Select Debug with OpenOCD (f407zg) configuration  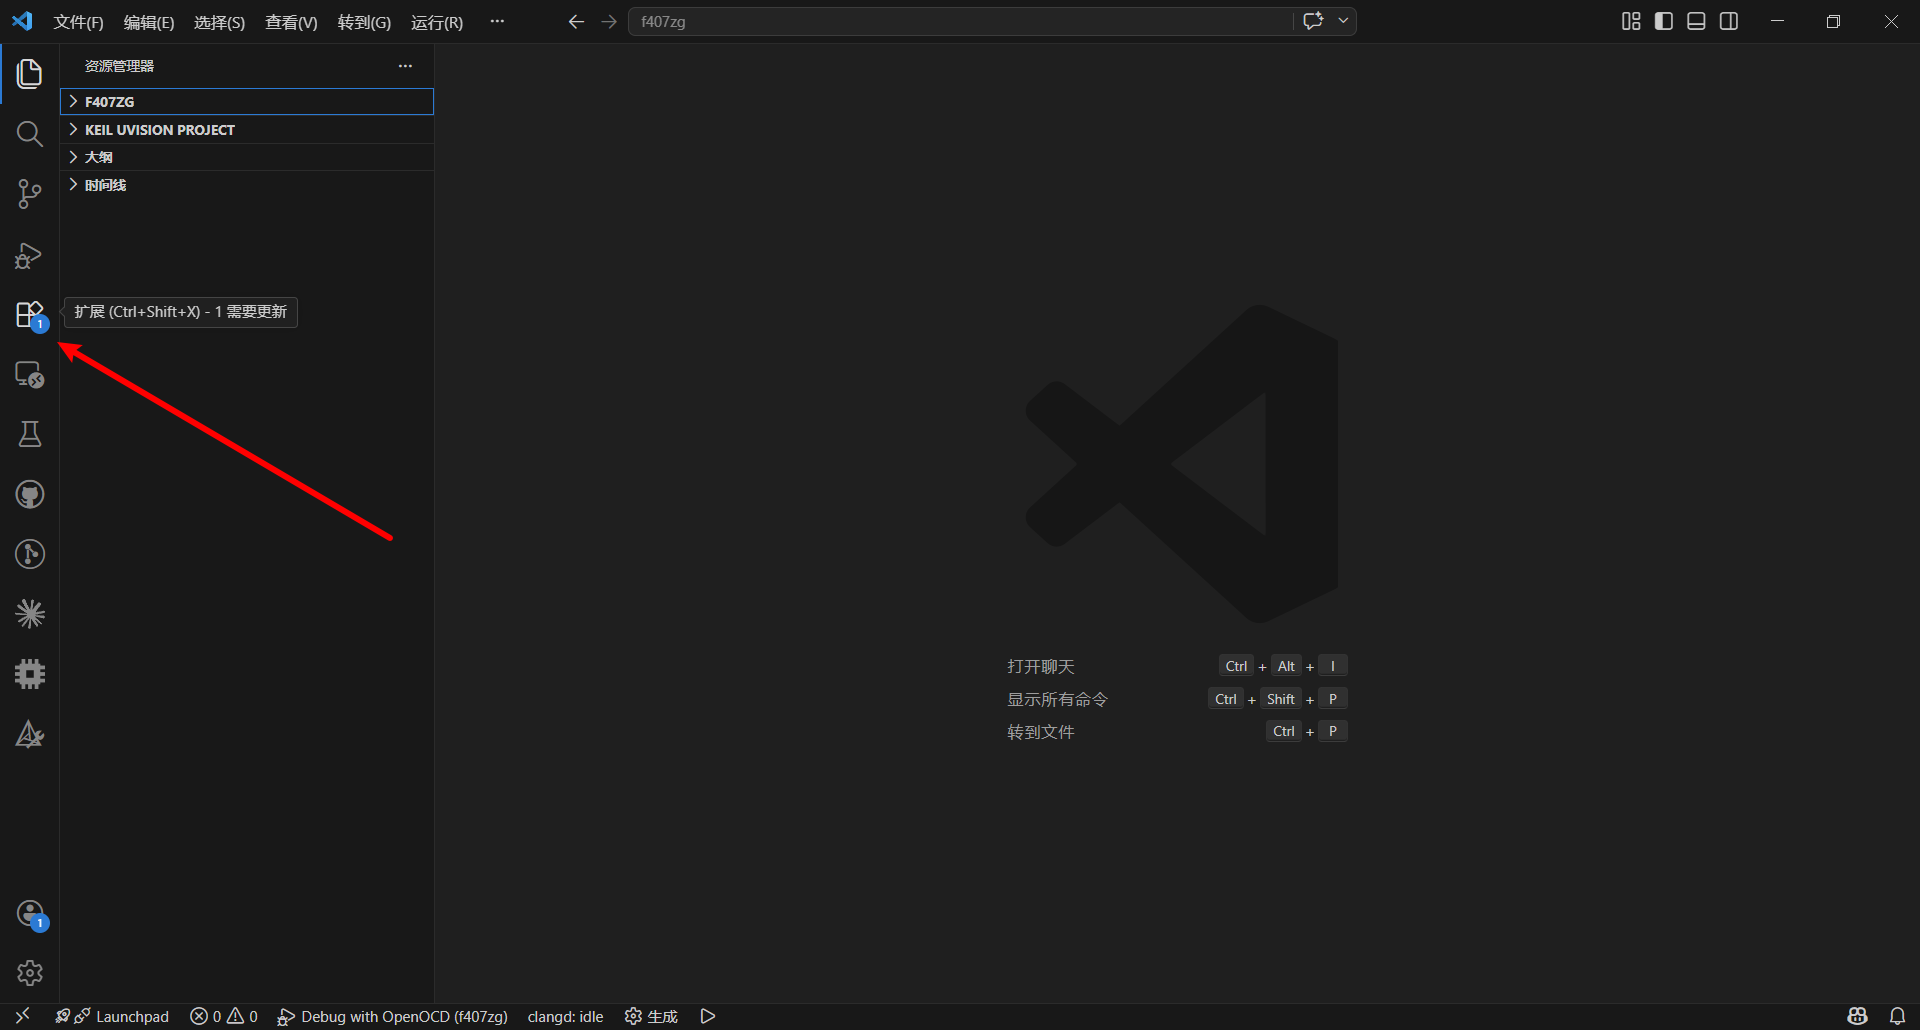click(x=392, y=1016)
